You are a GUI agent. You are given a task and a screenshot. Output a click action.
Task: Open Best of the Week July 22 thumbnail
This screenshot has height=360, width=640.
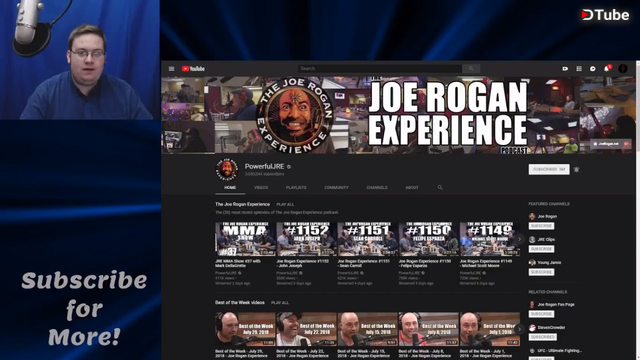tap(306, 329)
